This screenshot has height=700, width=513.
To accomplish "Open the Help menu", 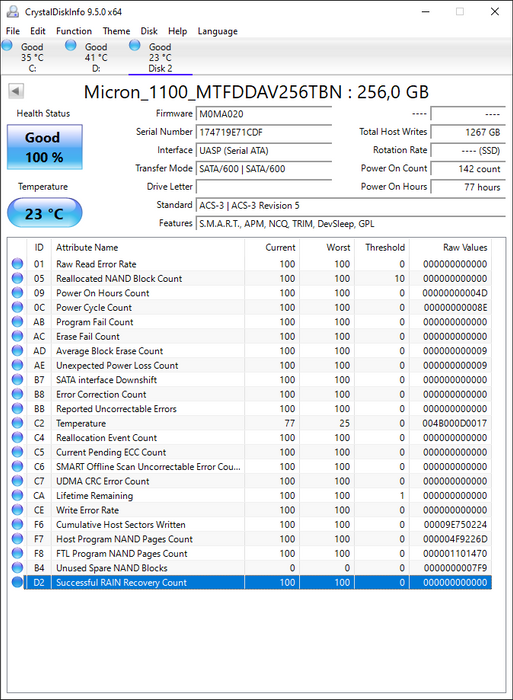I will coord(177,31).
